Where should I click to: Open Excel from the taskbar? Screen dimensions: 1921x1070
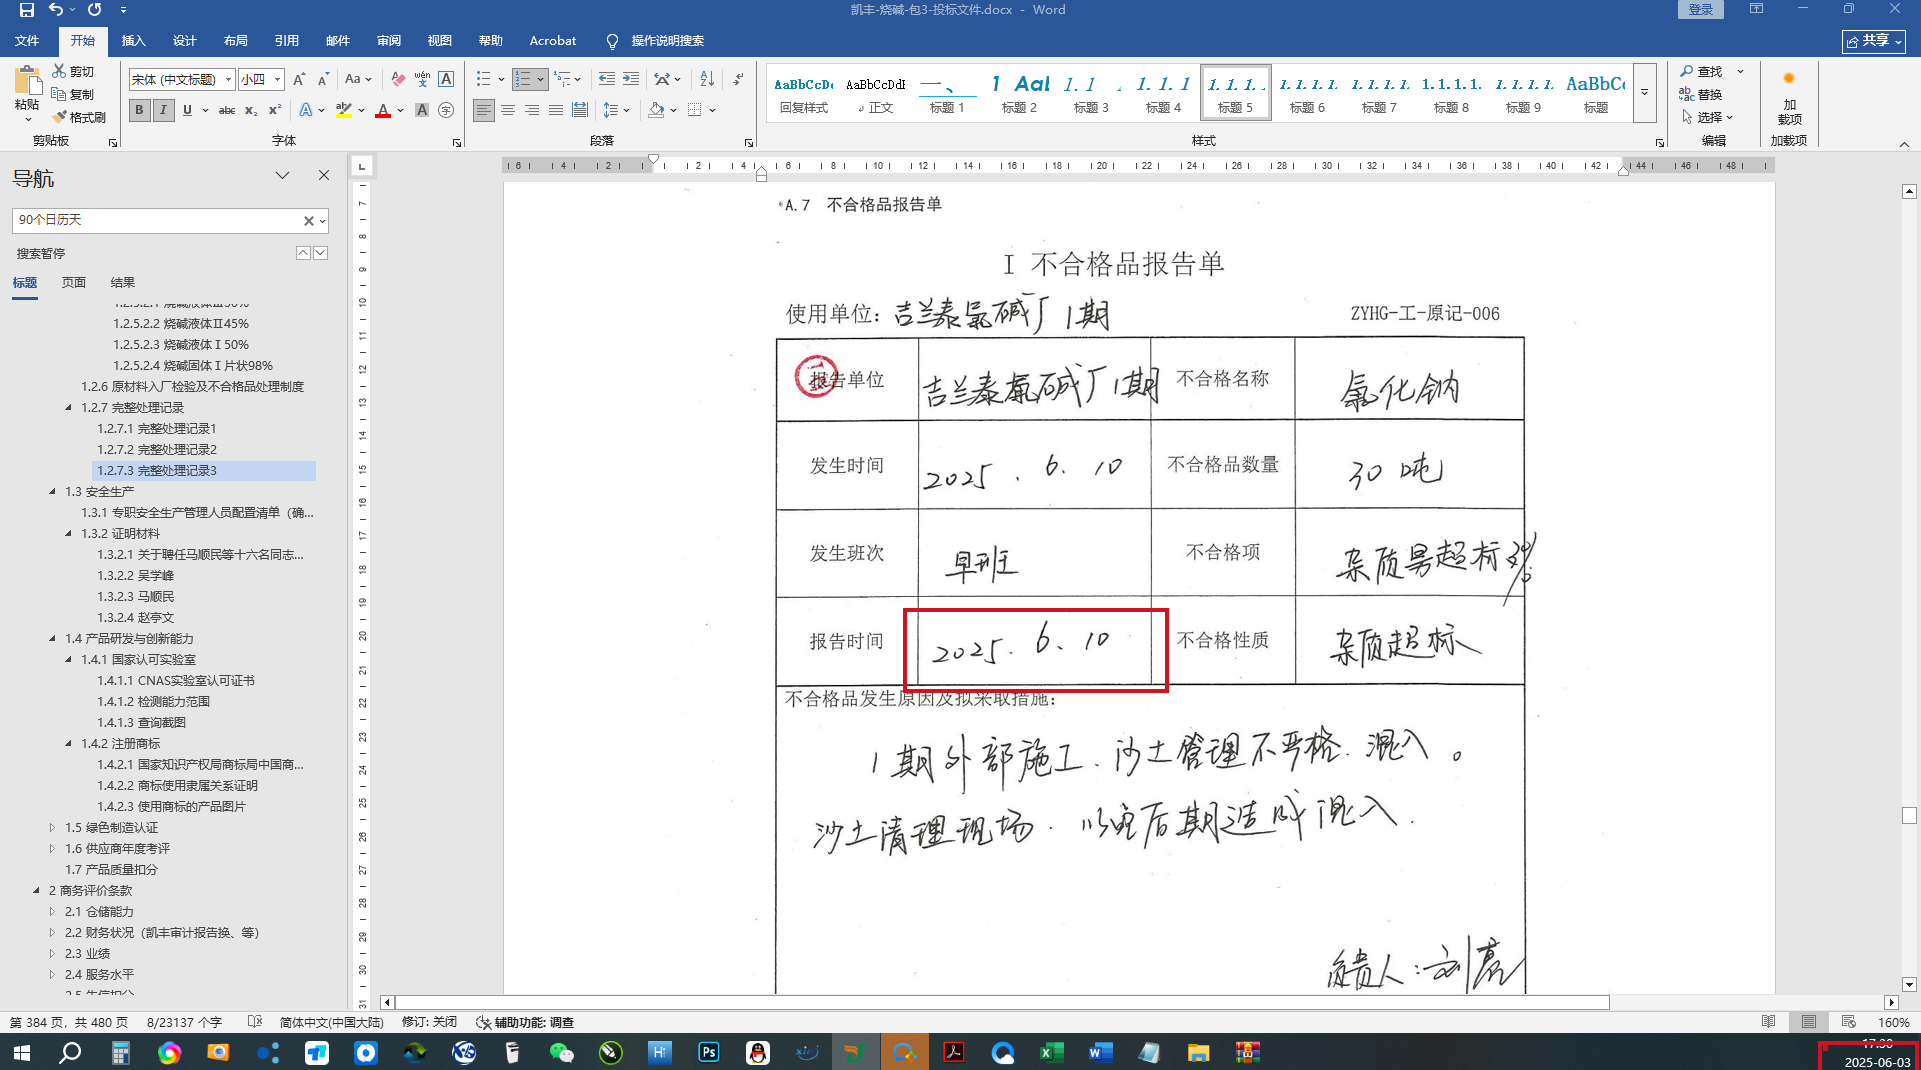(x=1052, y=1052)
